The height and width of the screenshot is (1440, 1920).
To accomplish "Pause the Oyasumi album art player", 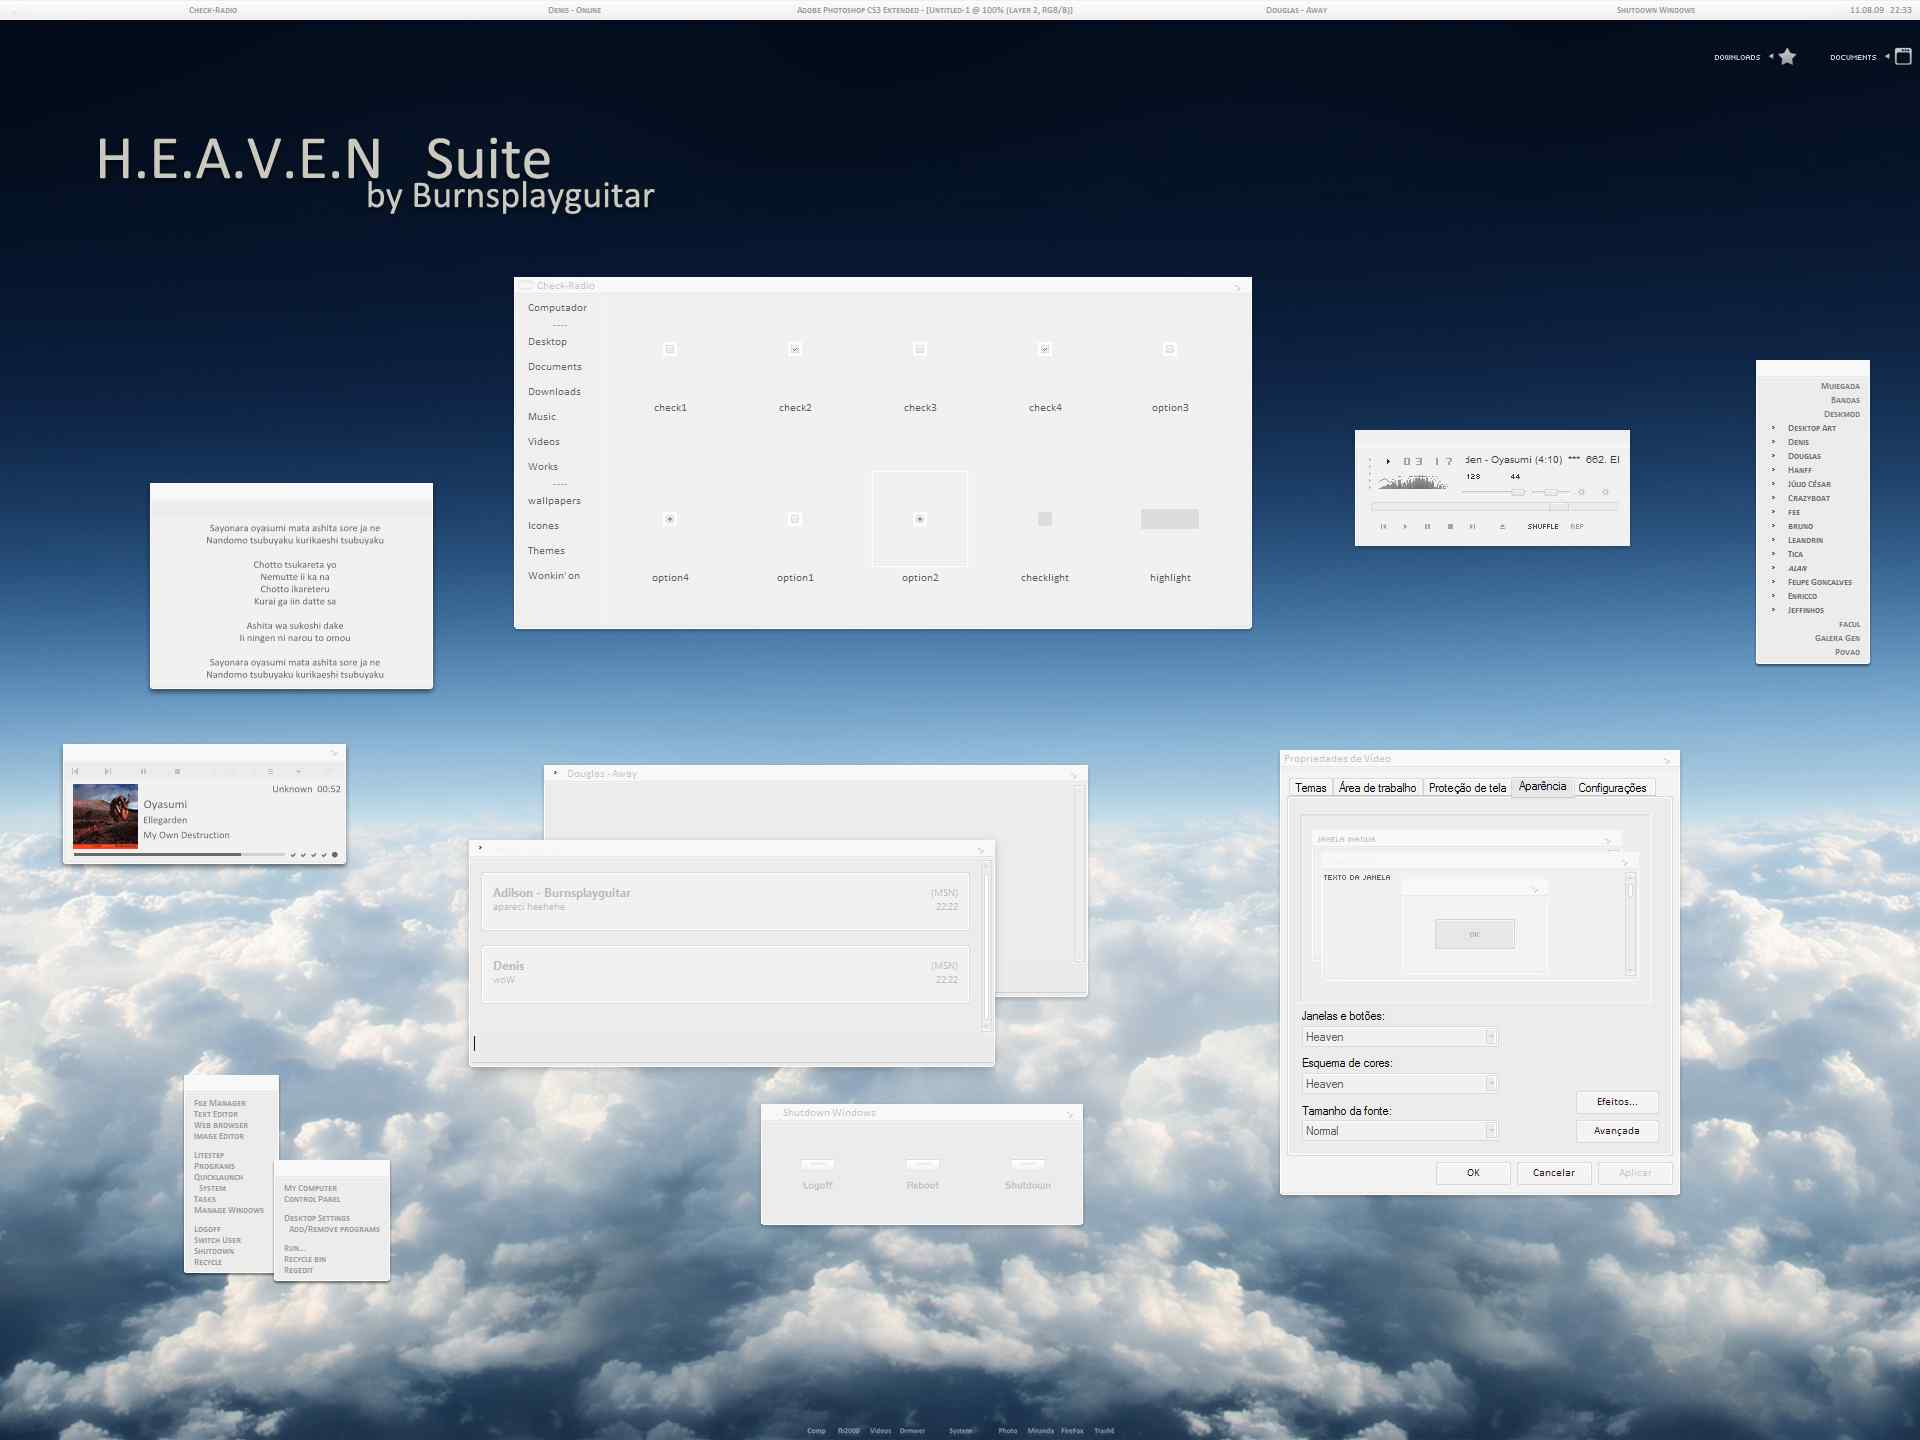I will click(143, 771).
